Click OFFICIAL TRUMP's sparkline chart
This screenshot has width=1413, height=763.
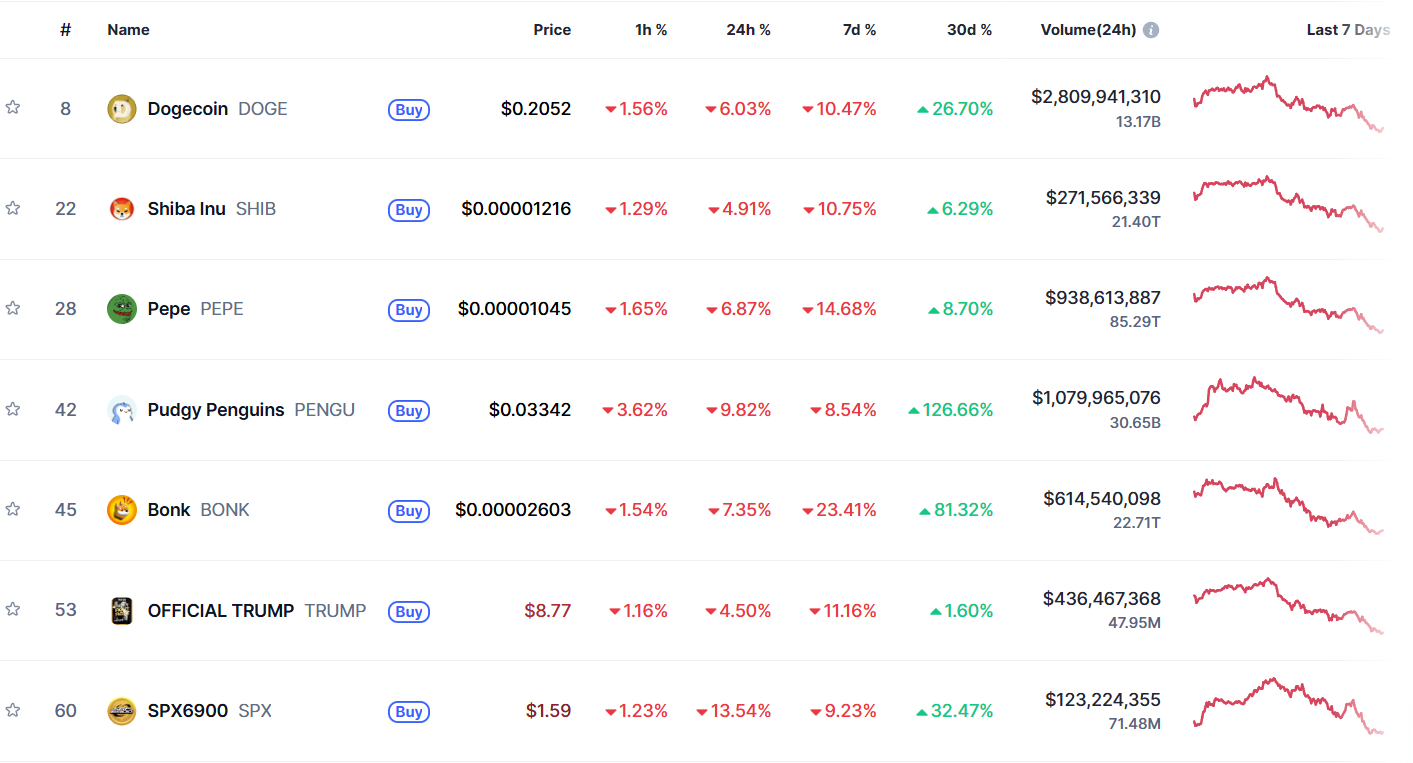click(1290, 610)
